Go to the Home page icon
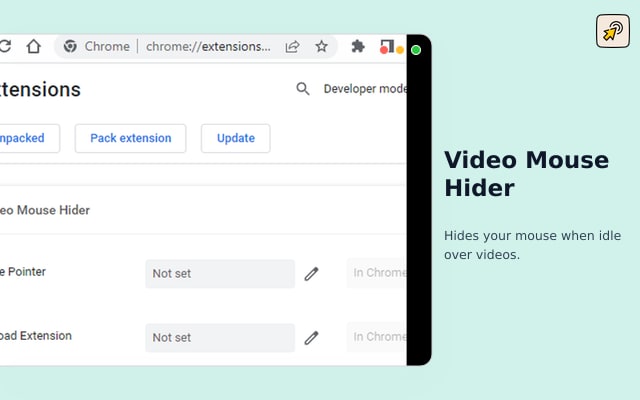This screenshot has width=640, height=400. point(33,46)
